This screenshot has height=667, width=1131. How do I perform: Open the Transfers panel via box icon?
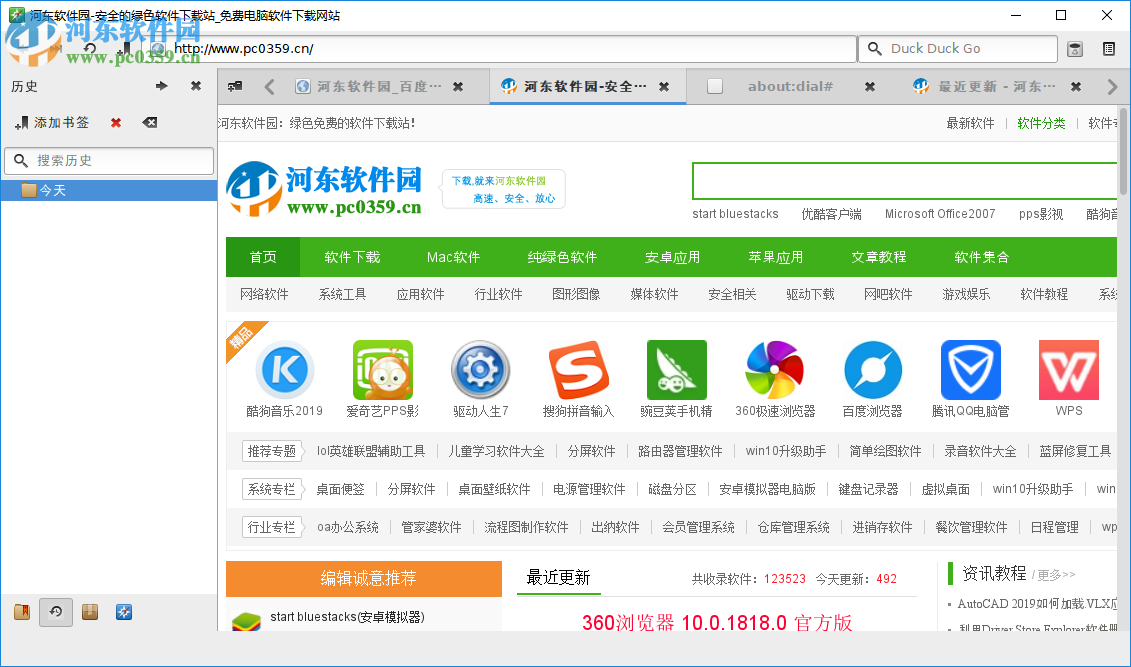point(89,611)
